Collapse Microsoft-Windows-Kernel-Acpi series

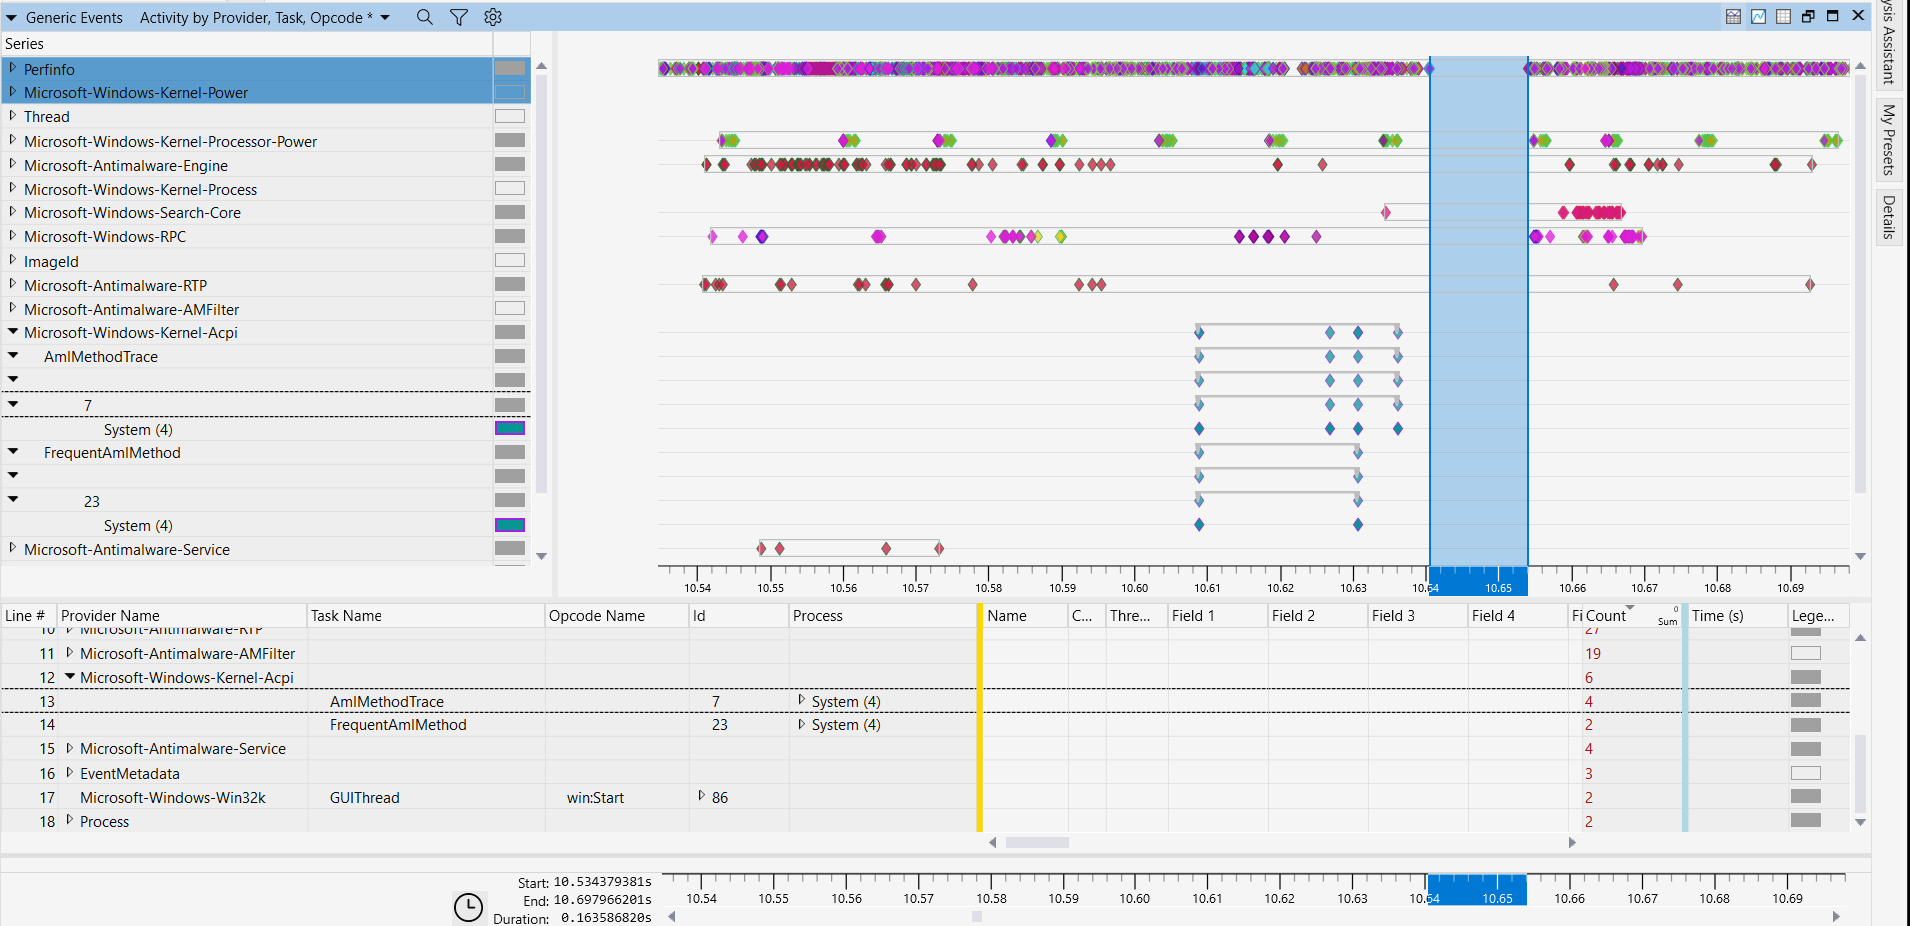[13, 332]
